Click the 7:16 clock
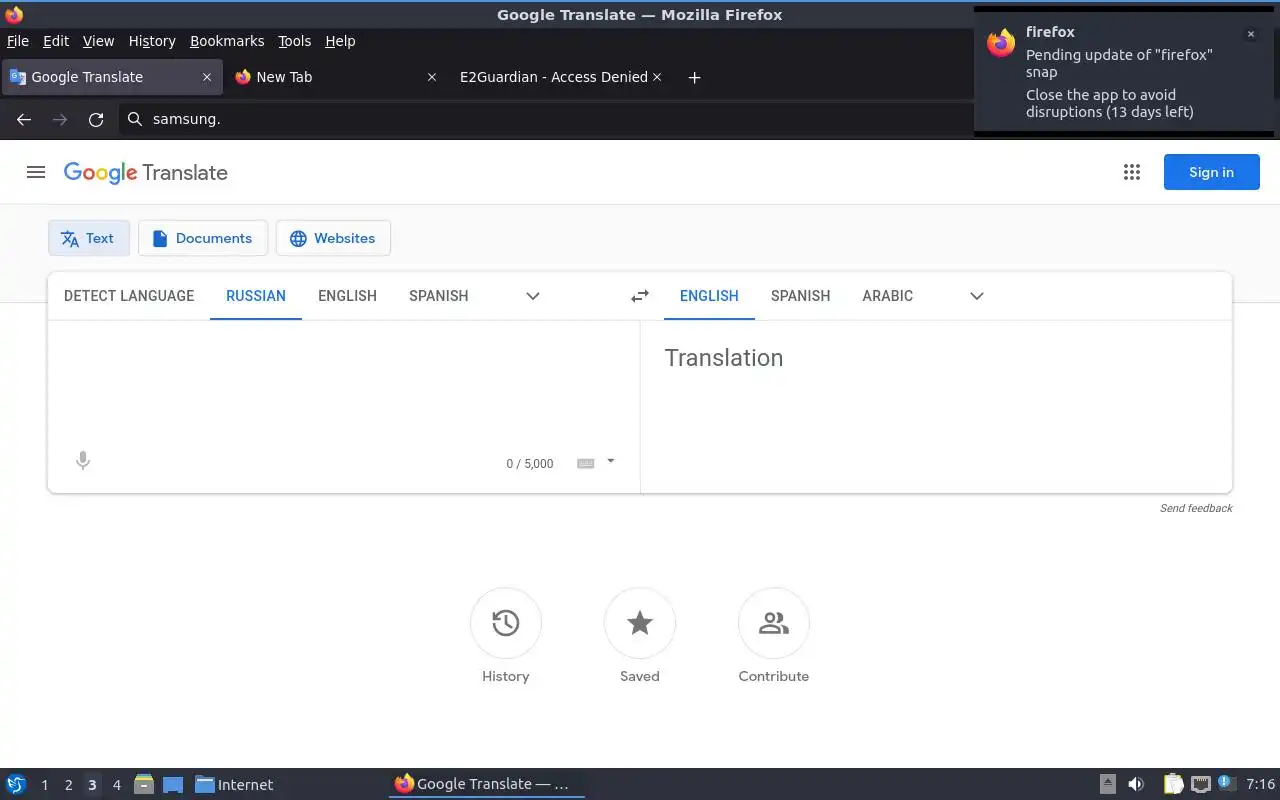 1260,784
